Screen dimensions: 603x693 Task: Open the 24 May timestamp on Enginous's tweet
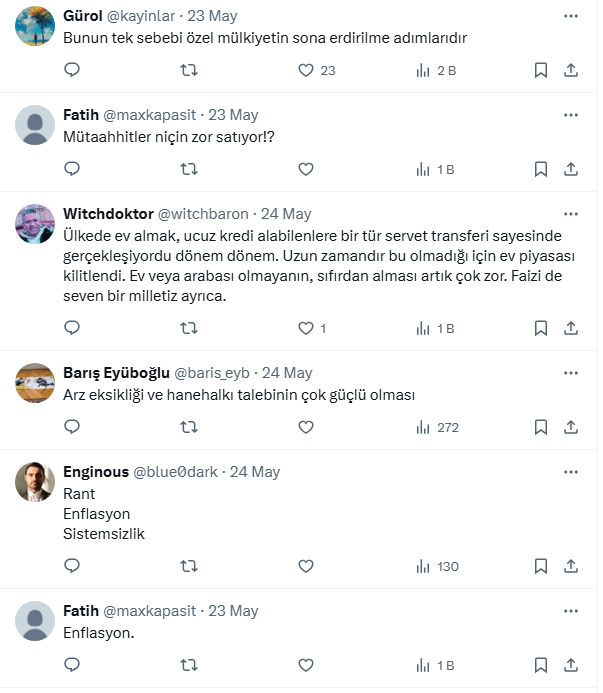click(255, 472)
